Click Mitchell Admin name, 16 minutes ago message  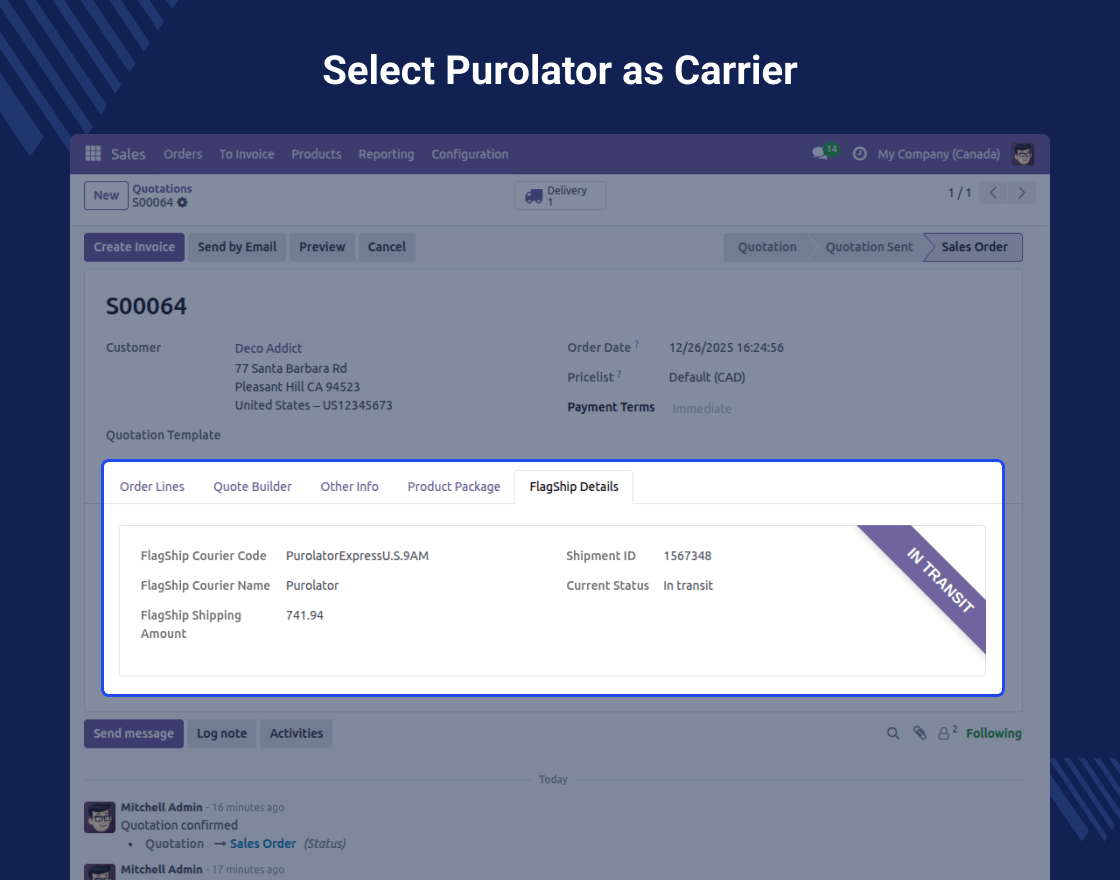point(161,807)
